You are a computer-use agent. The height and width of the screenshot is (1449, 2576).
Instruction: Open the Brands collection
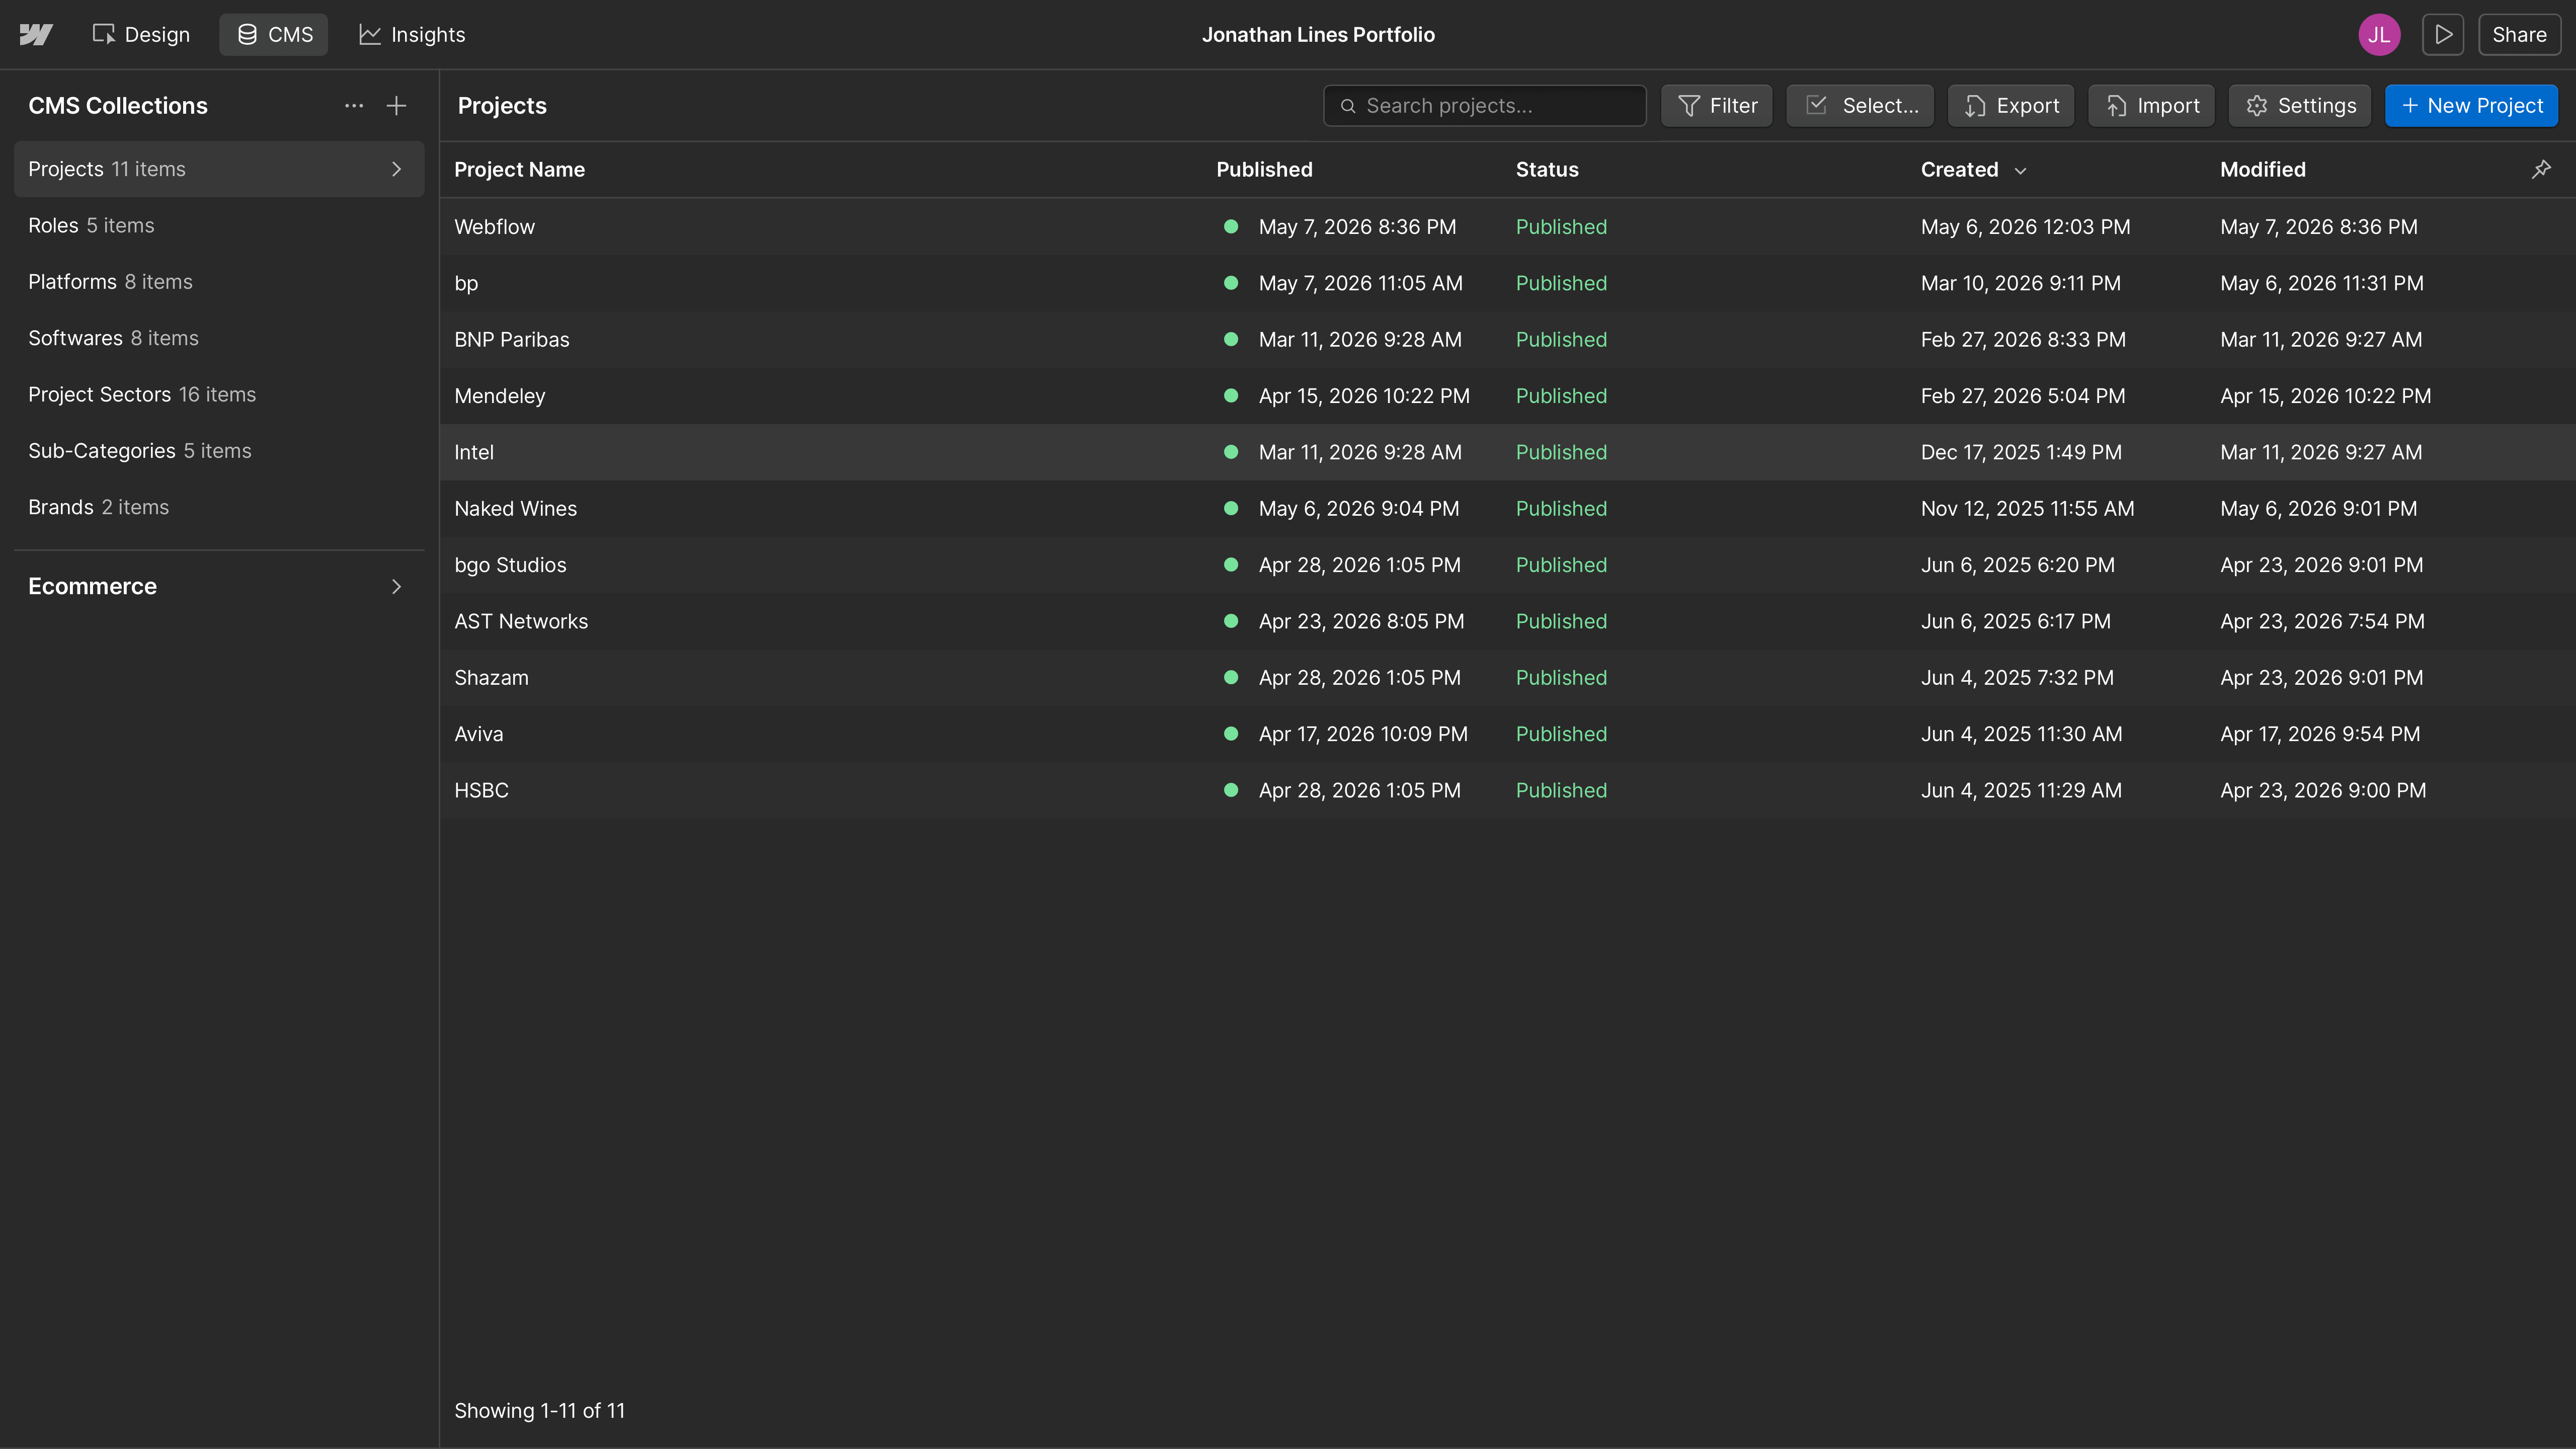[x=219, y=507]
